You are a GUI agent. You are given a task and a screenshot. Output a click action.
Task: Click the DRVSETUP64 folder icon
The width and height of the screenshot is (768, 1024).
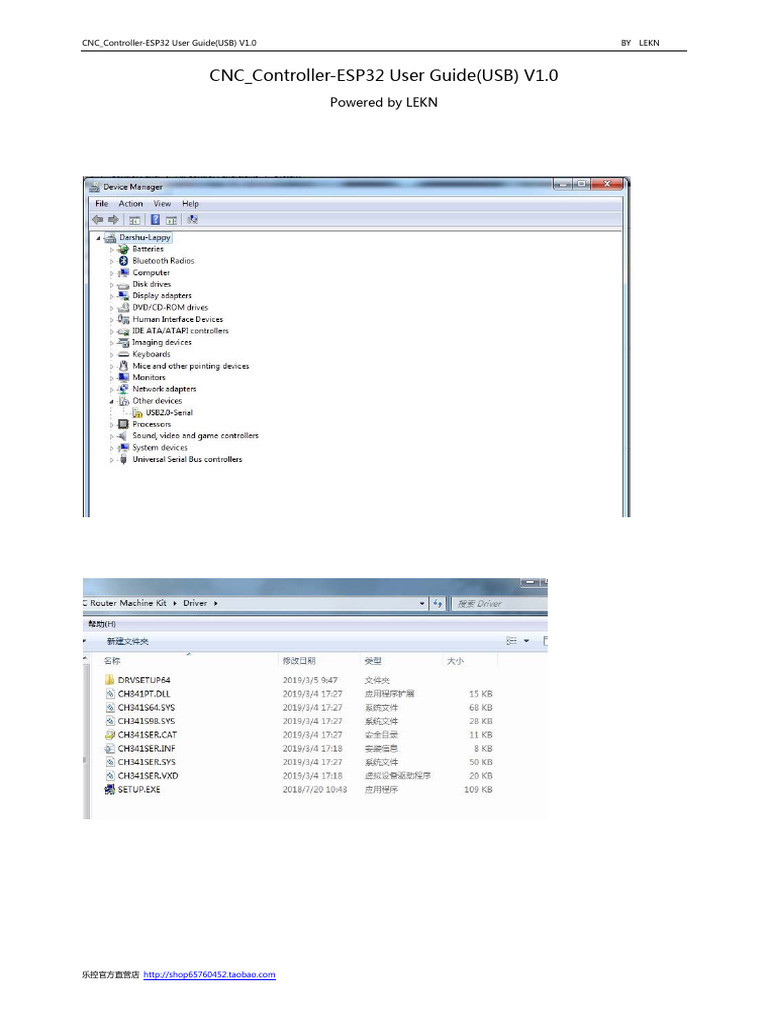110,680
